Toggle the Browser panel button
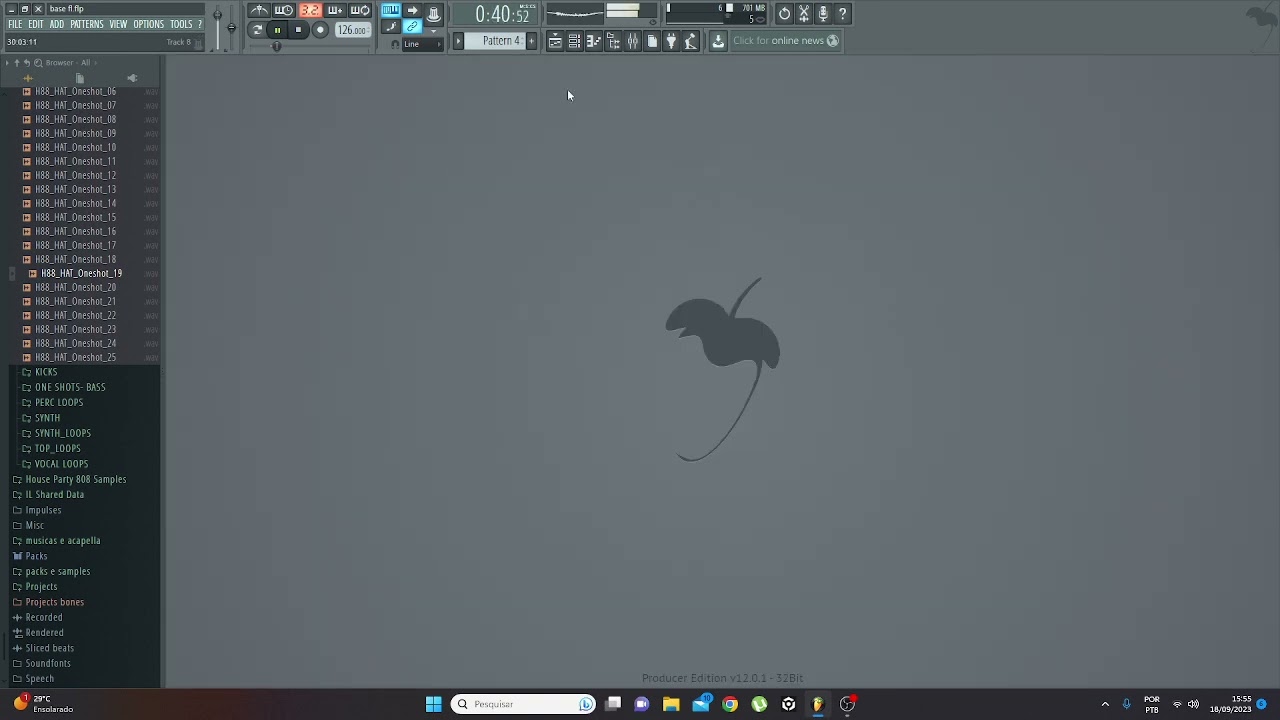The image size is (1280, 720). coord(613,41)
